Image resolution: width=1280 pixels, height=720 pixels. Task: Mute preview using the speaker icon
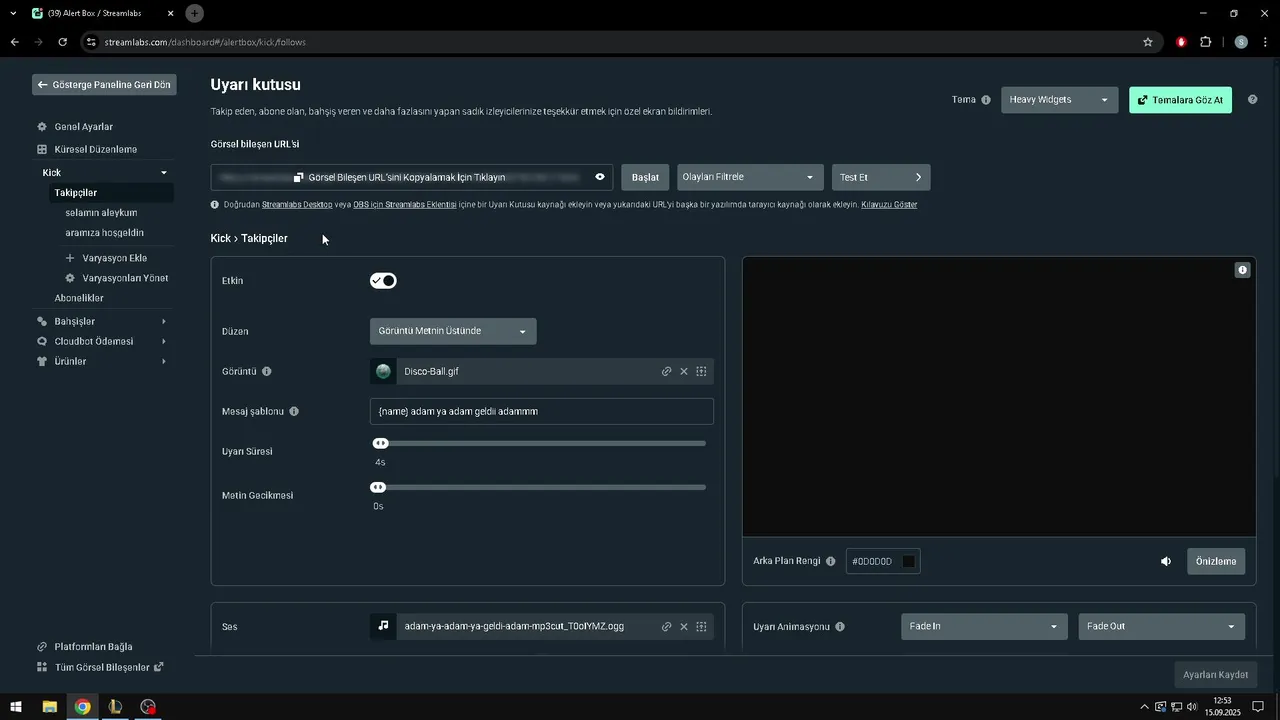(x=1166, y=561)
